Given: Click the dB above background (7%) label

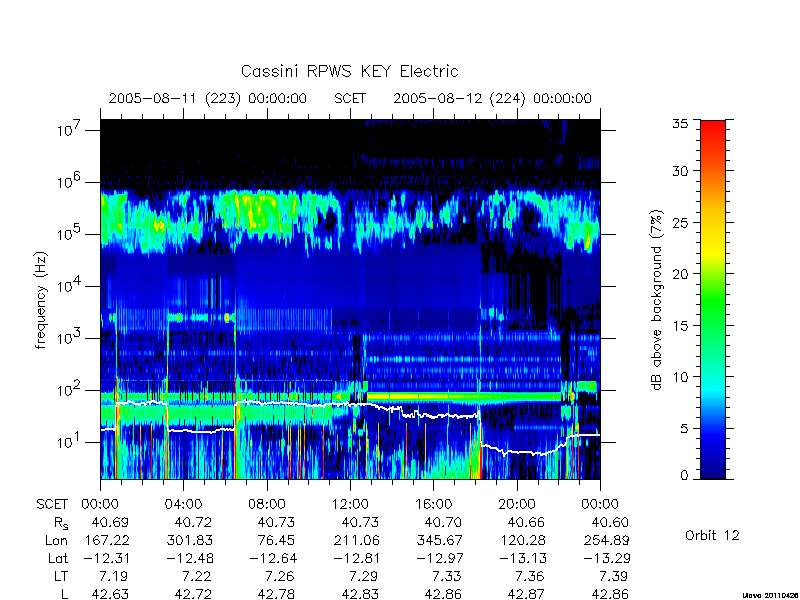Looking at the screenshot, I should click(657, 300).
